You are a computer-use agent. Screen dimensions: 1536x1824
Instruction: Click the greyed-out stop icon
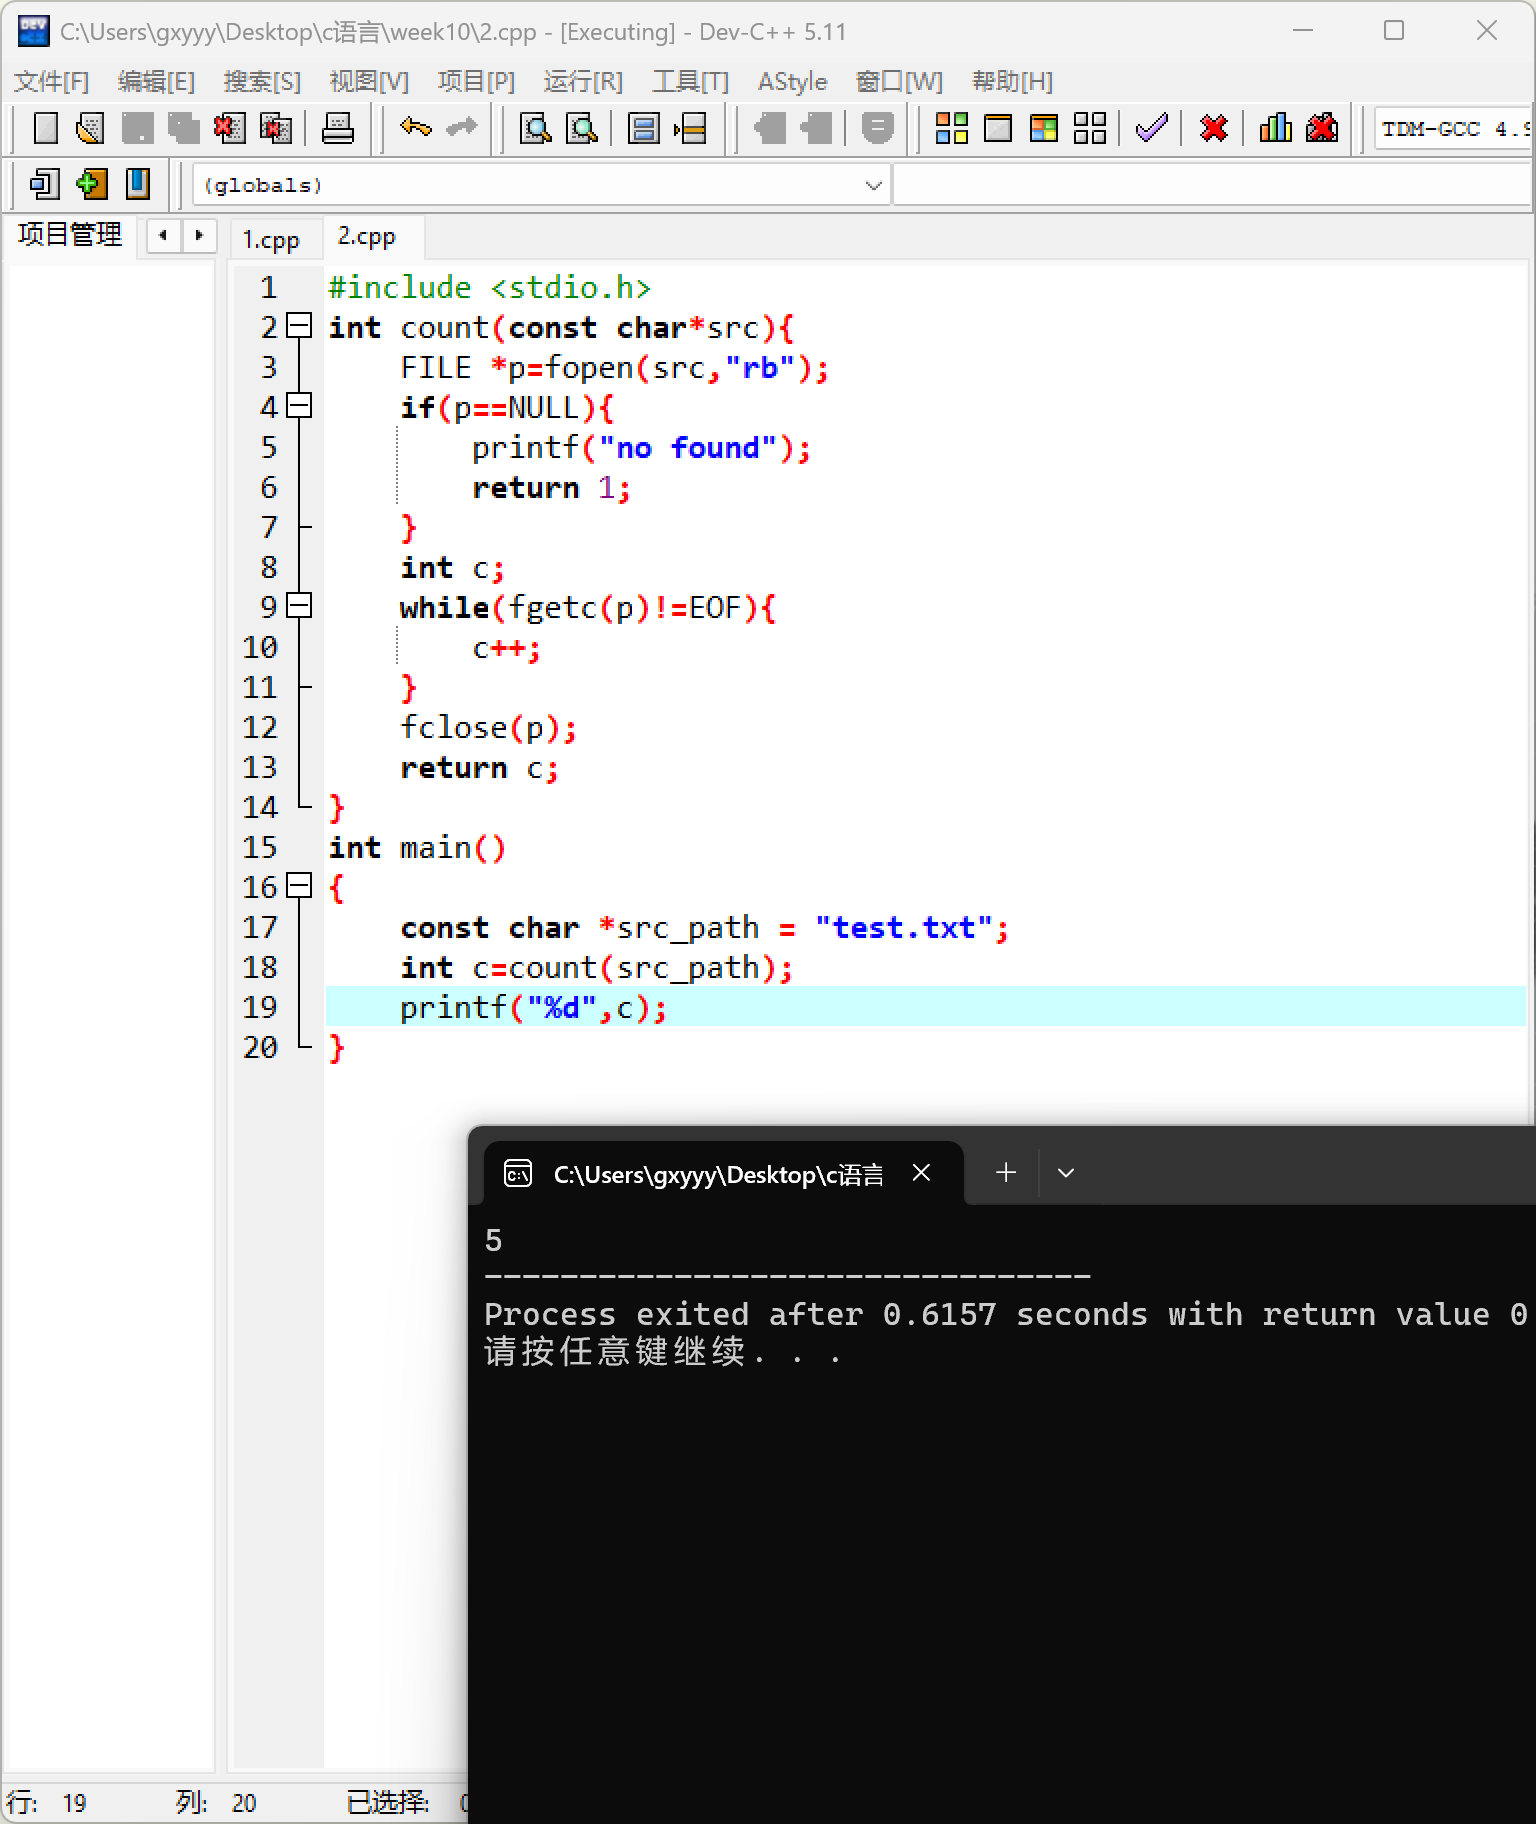pyautogui.click(x=877, y=128)
